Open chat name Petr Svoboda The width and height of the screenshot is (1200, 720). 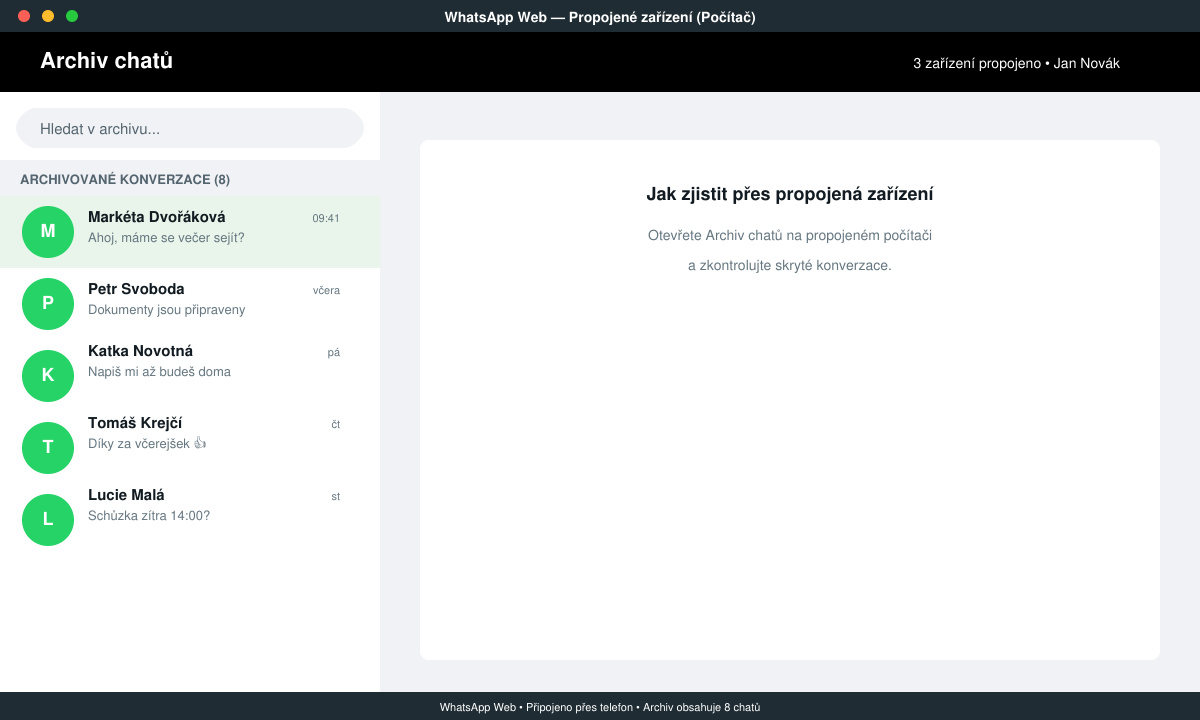[136, 289]
